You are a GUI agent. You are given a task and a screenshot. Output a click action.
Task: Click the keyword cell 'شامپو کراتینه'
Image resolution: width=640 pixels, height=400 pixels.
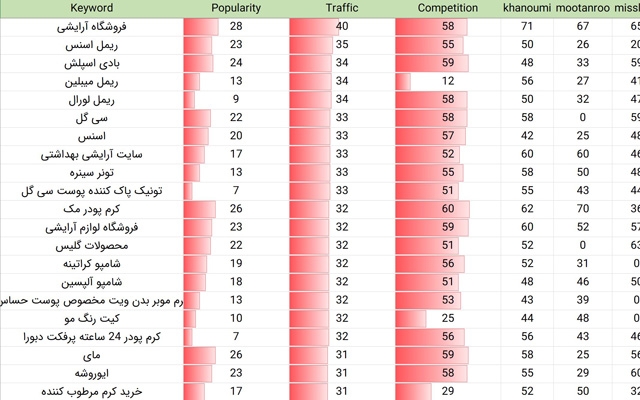click(x=92, y=264)
